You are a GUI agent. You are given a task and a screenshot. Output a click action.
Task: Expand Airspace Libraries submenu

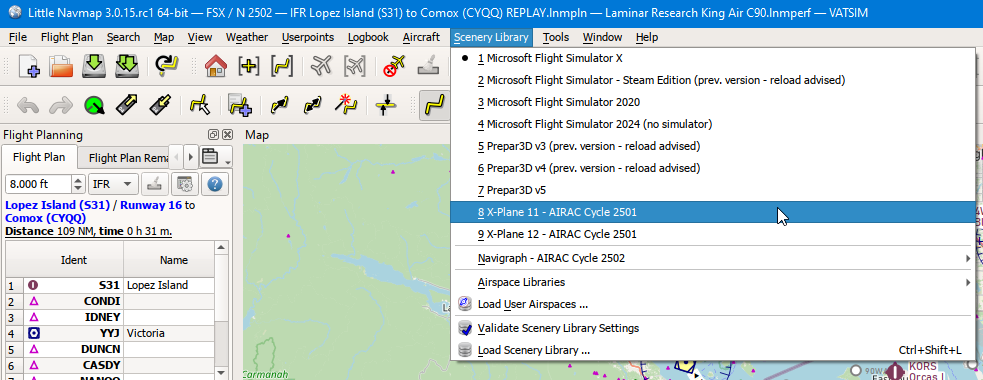coord(714,282)
